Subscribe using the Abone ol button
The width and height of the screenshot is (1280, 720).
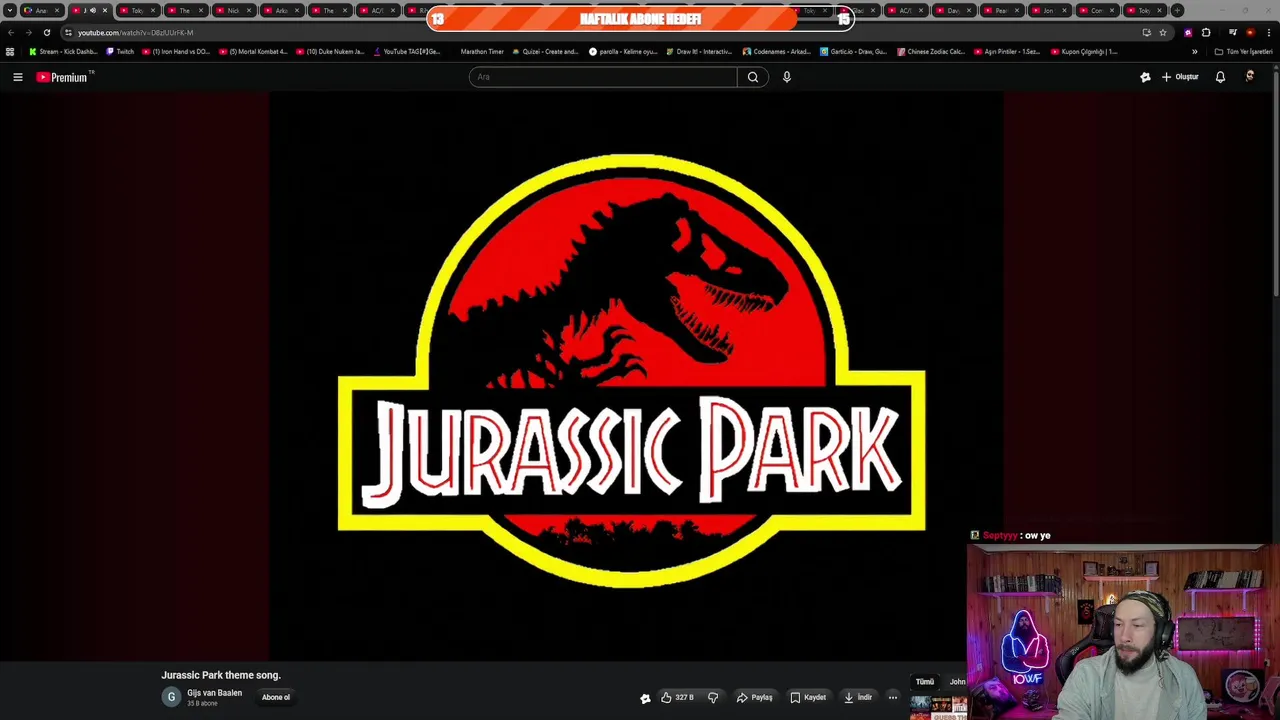tap(276, 697)
